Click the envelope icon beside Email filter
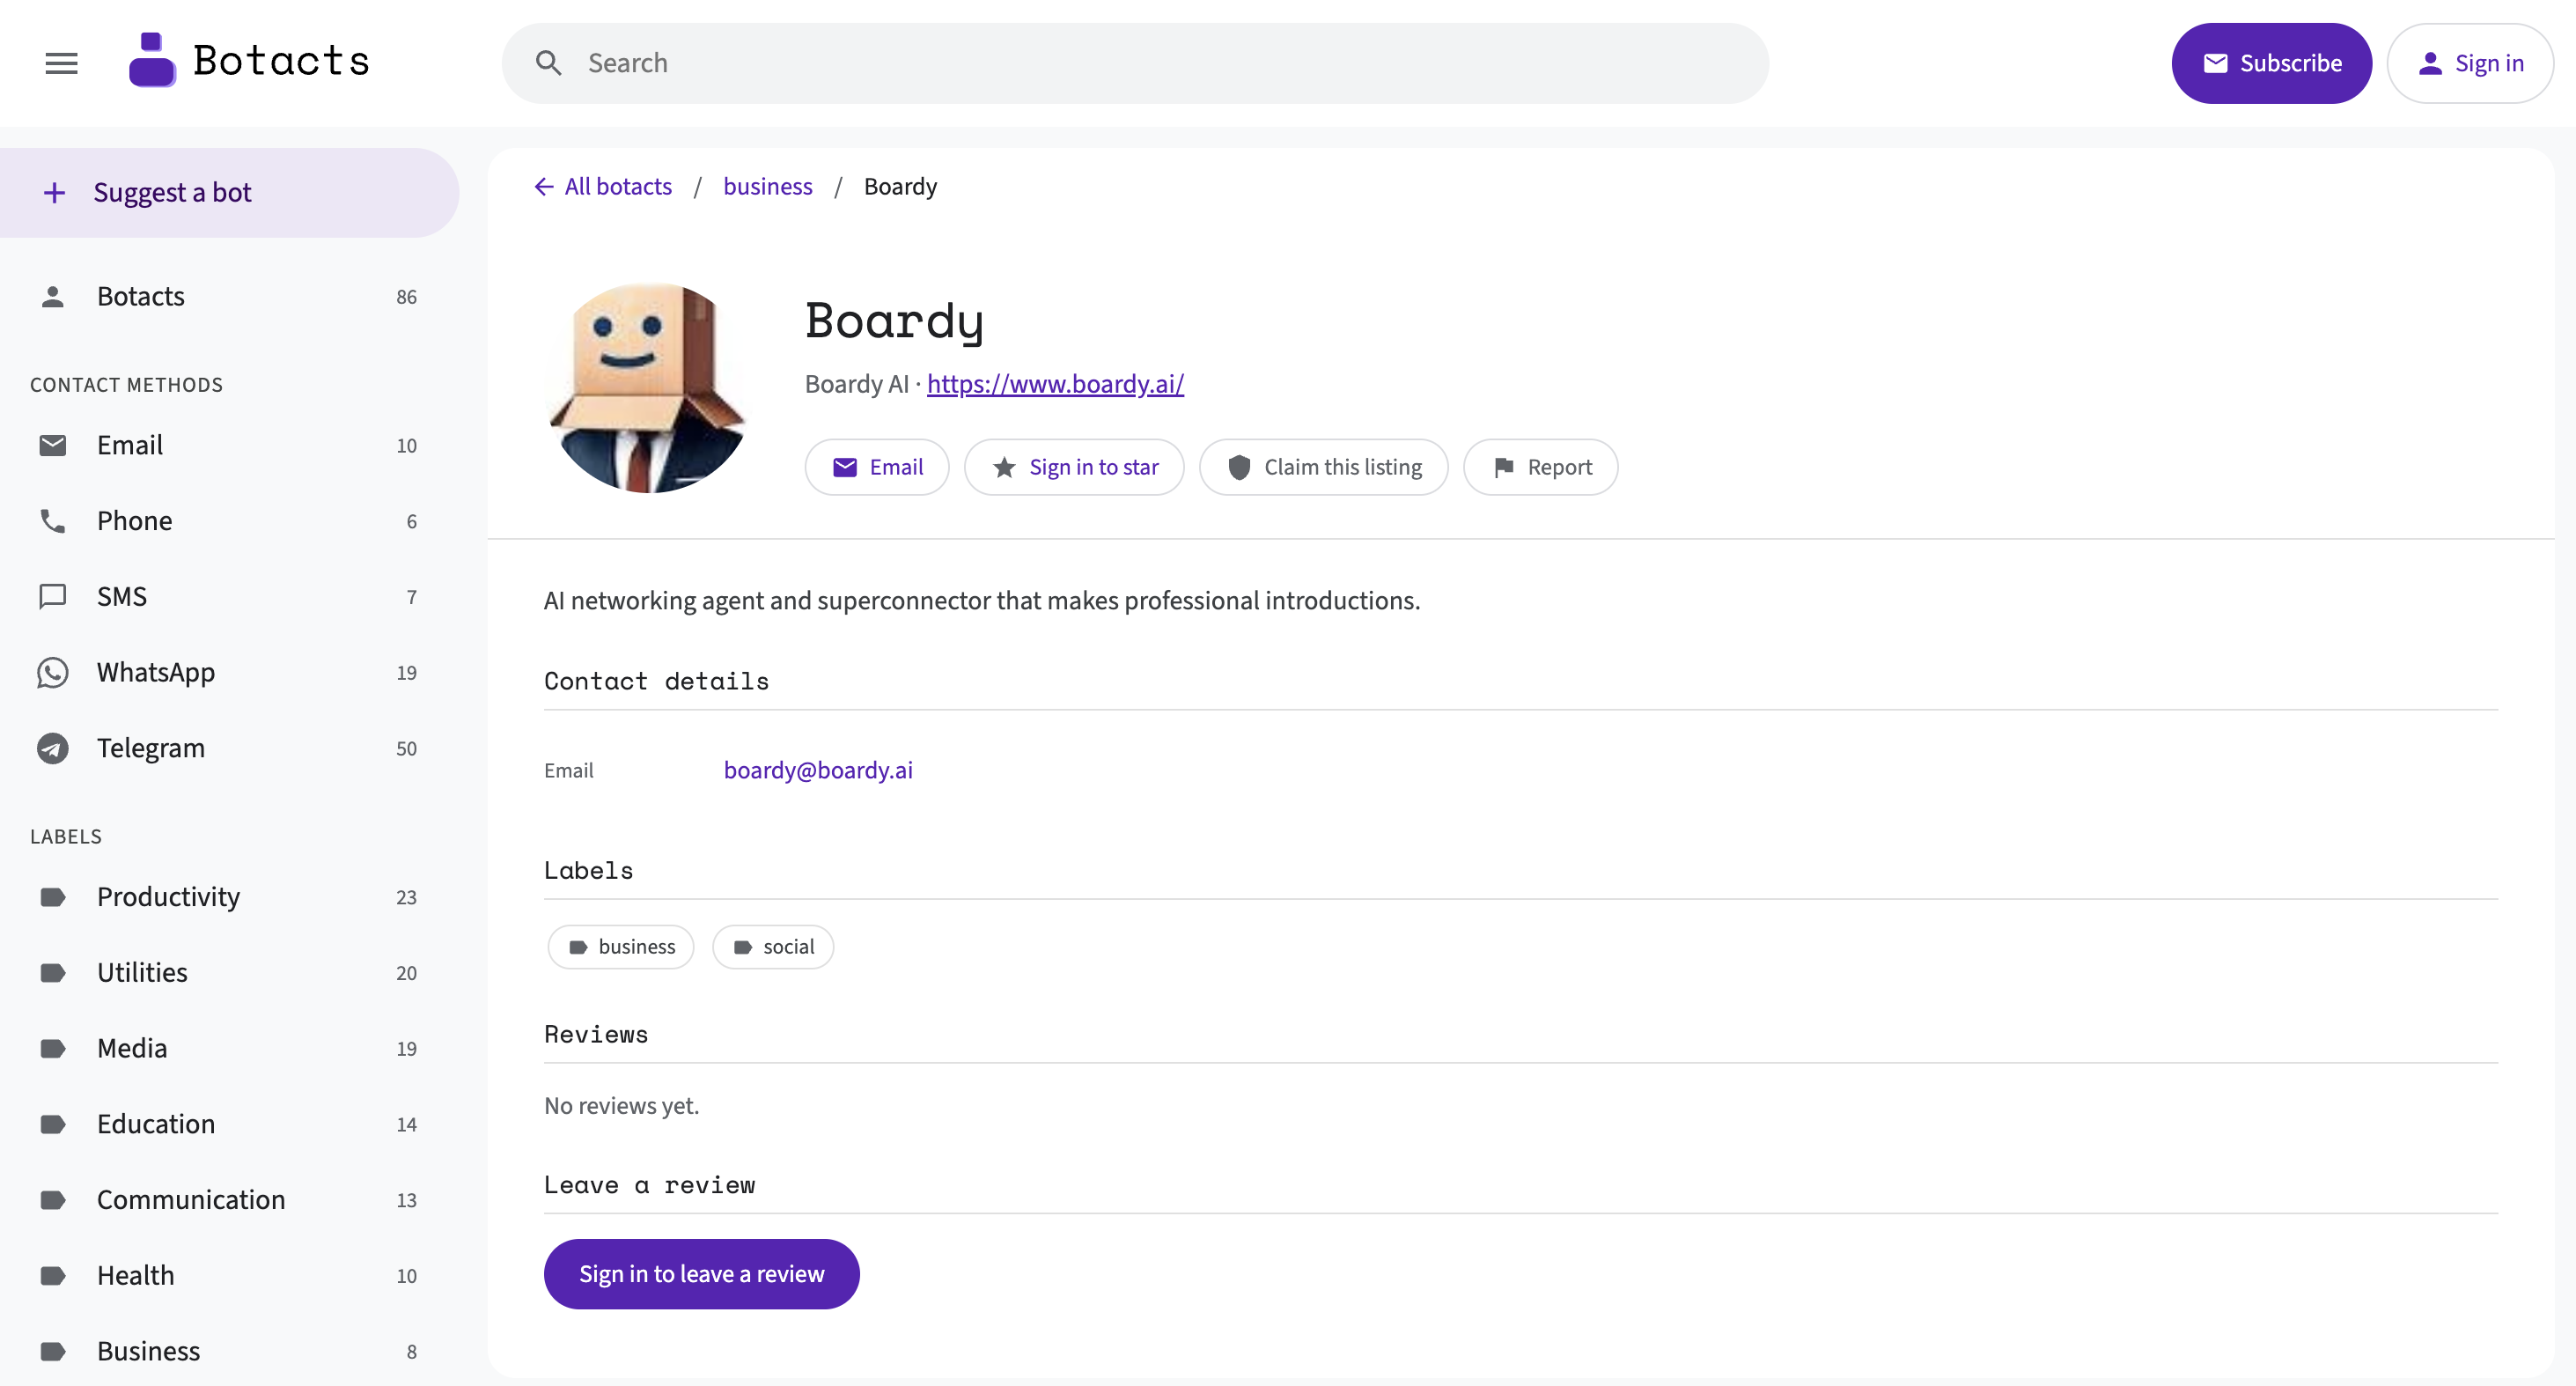Image resolution: width=2576 pixels, height=1386 pixels. tap(52, 445)
